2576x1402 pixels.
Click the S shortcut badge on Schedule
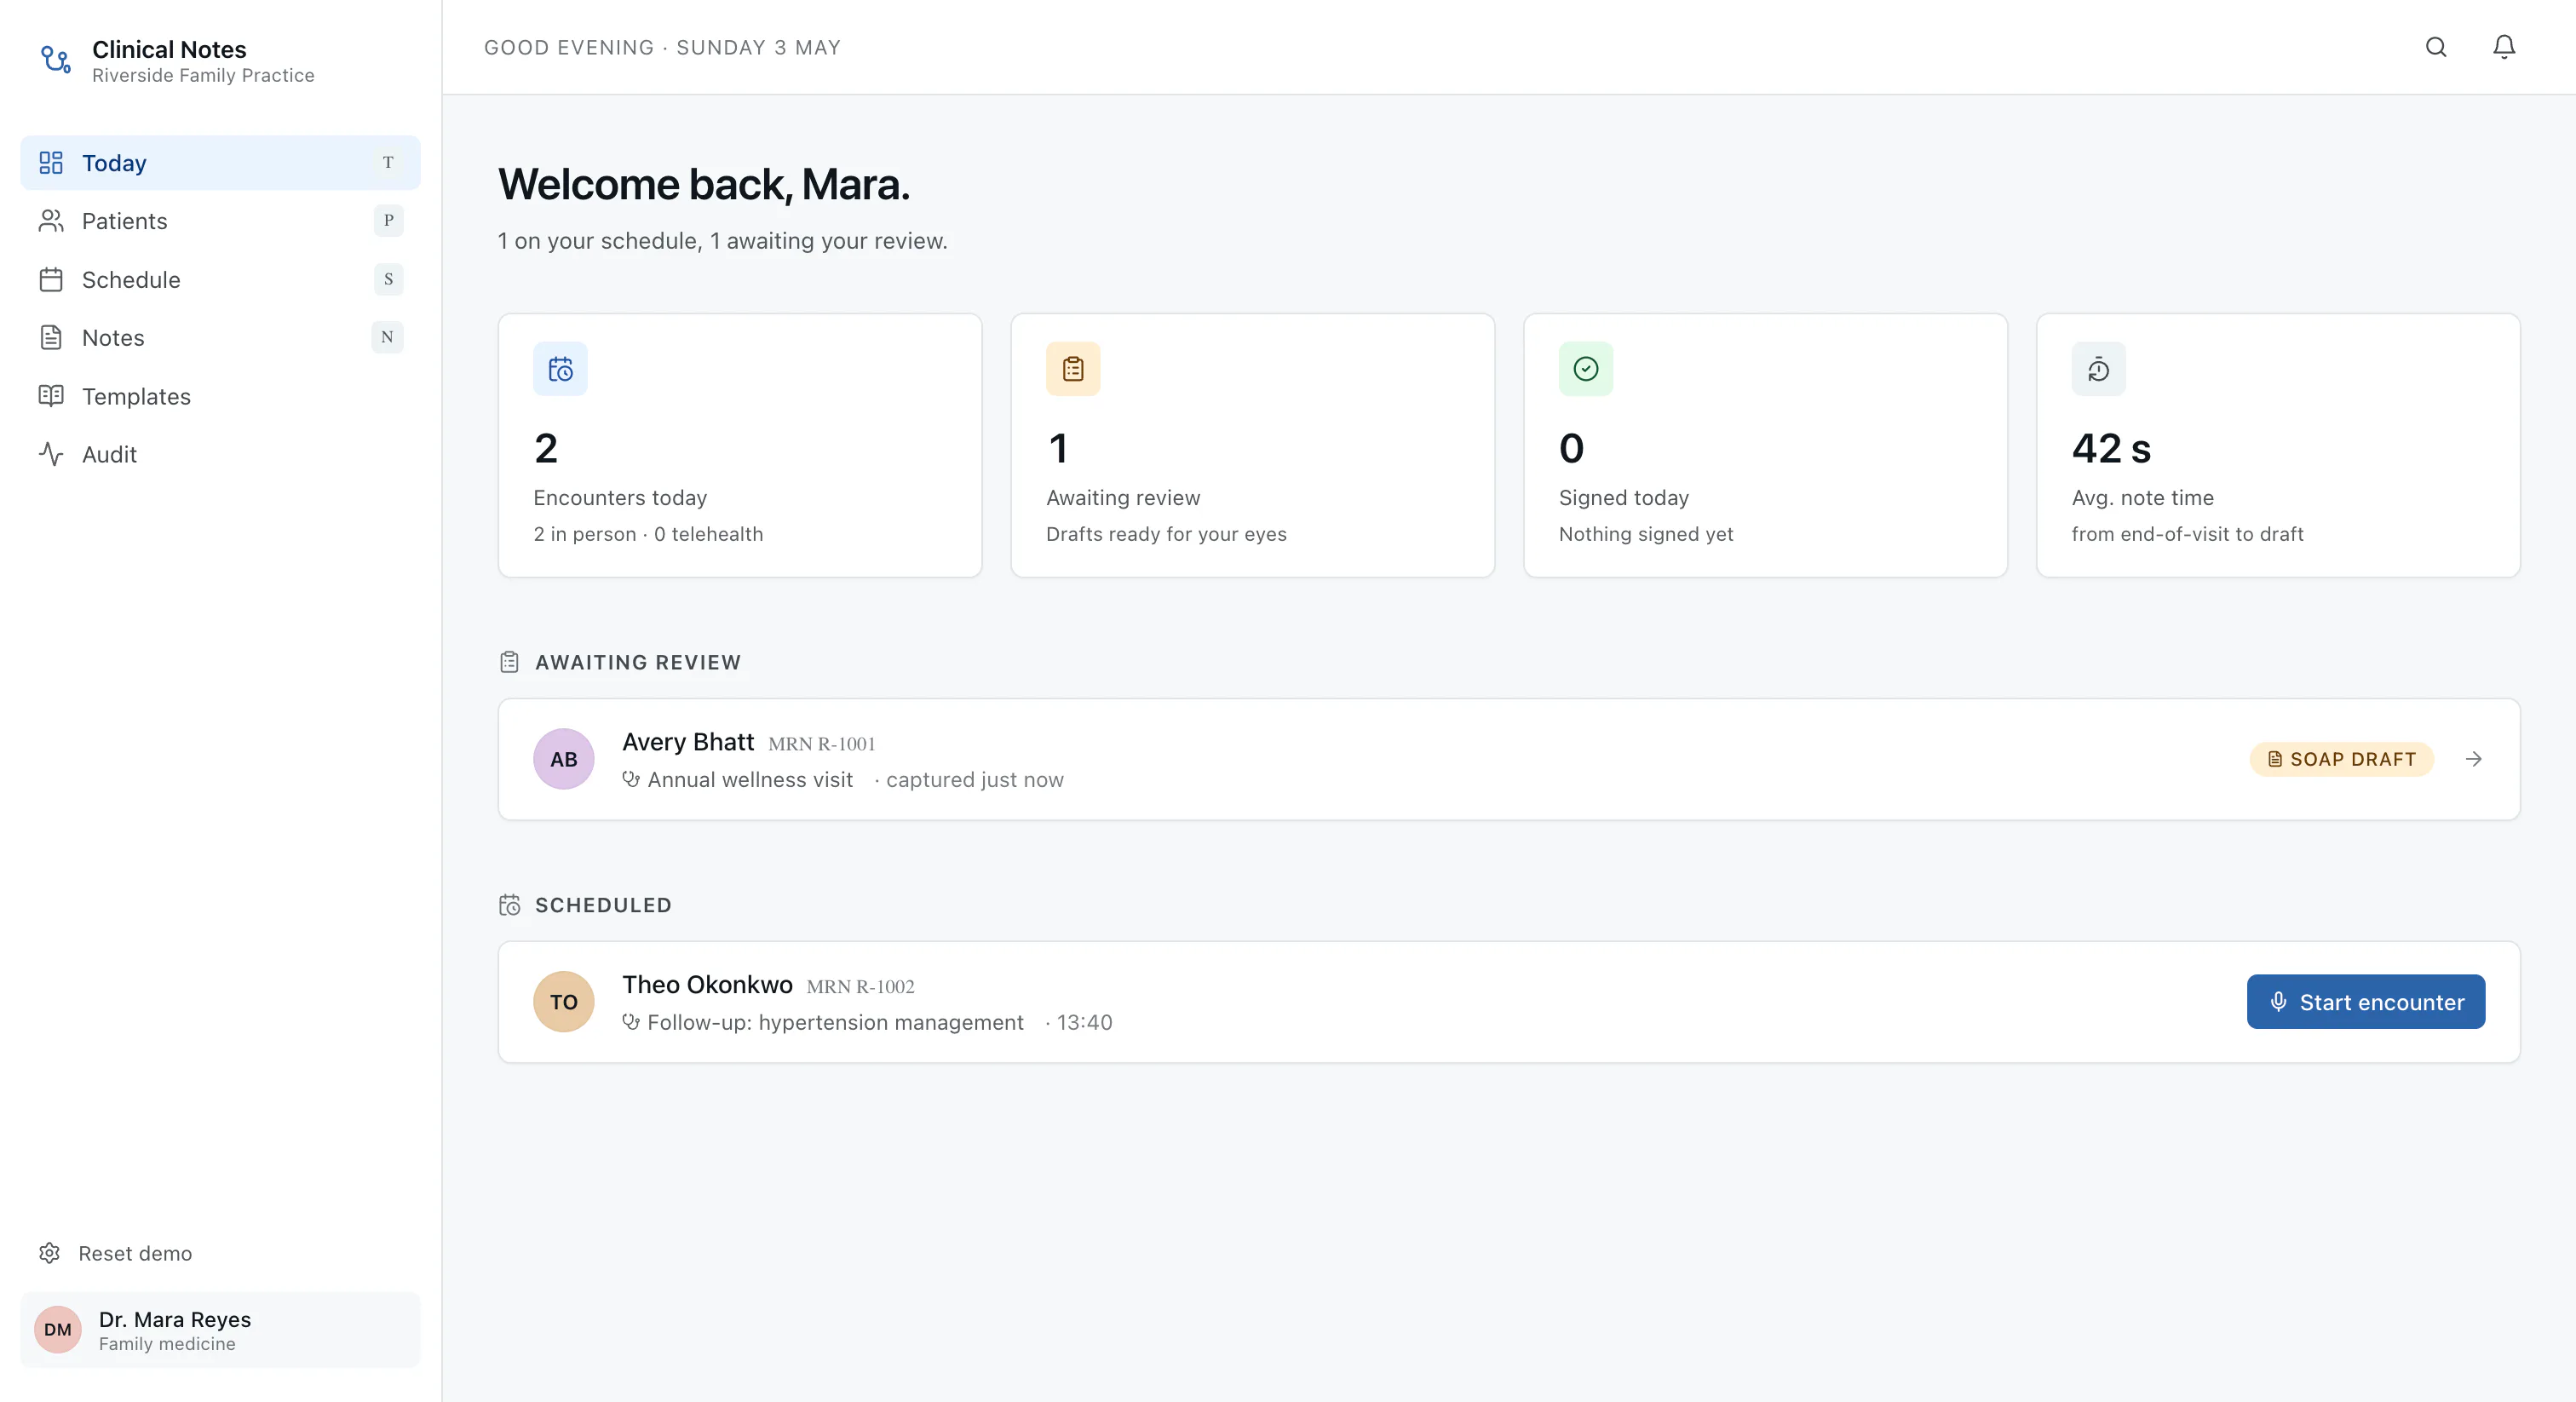point(388,279)
